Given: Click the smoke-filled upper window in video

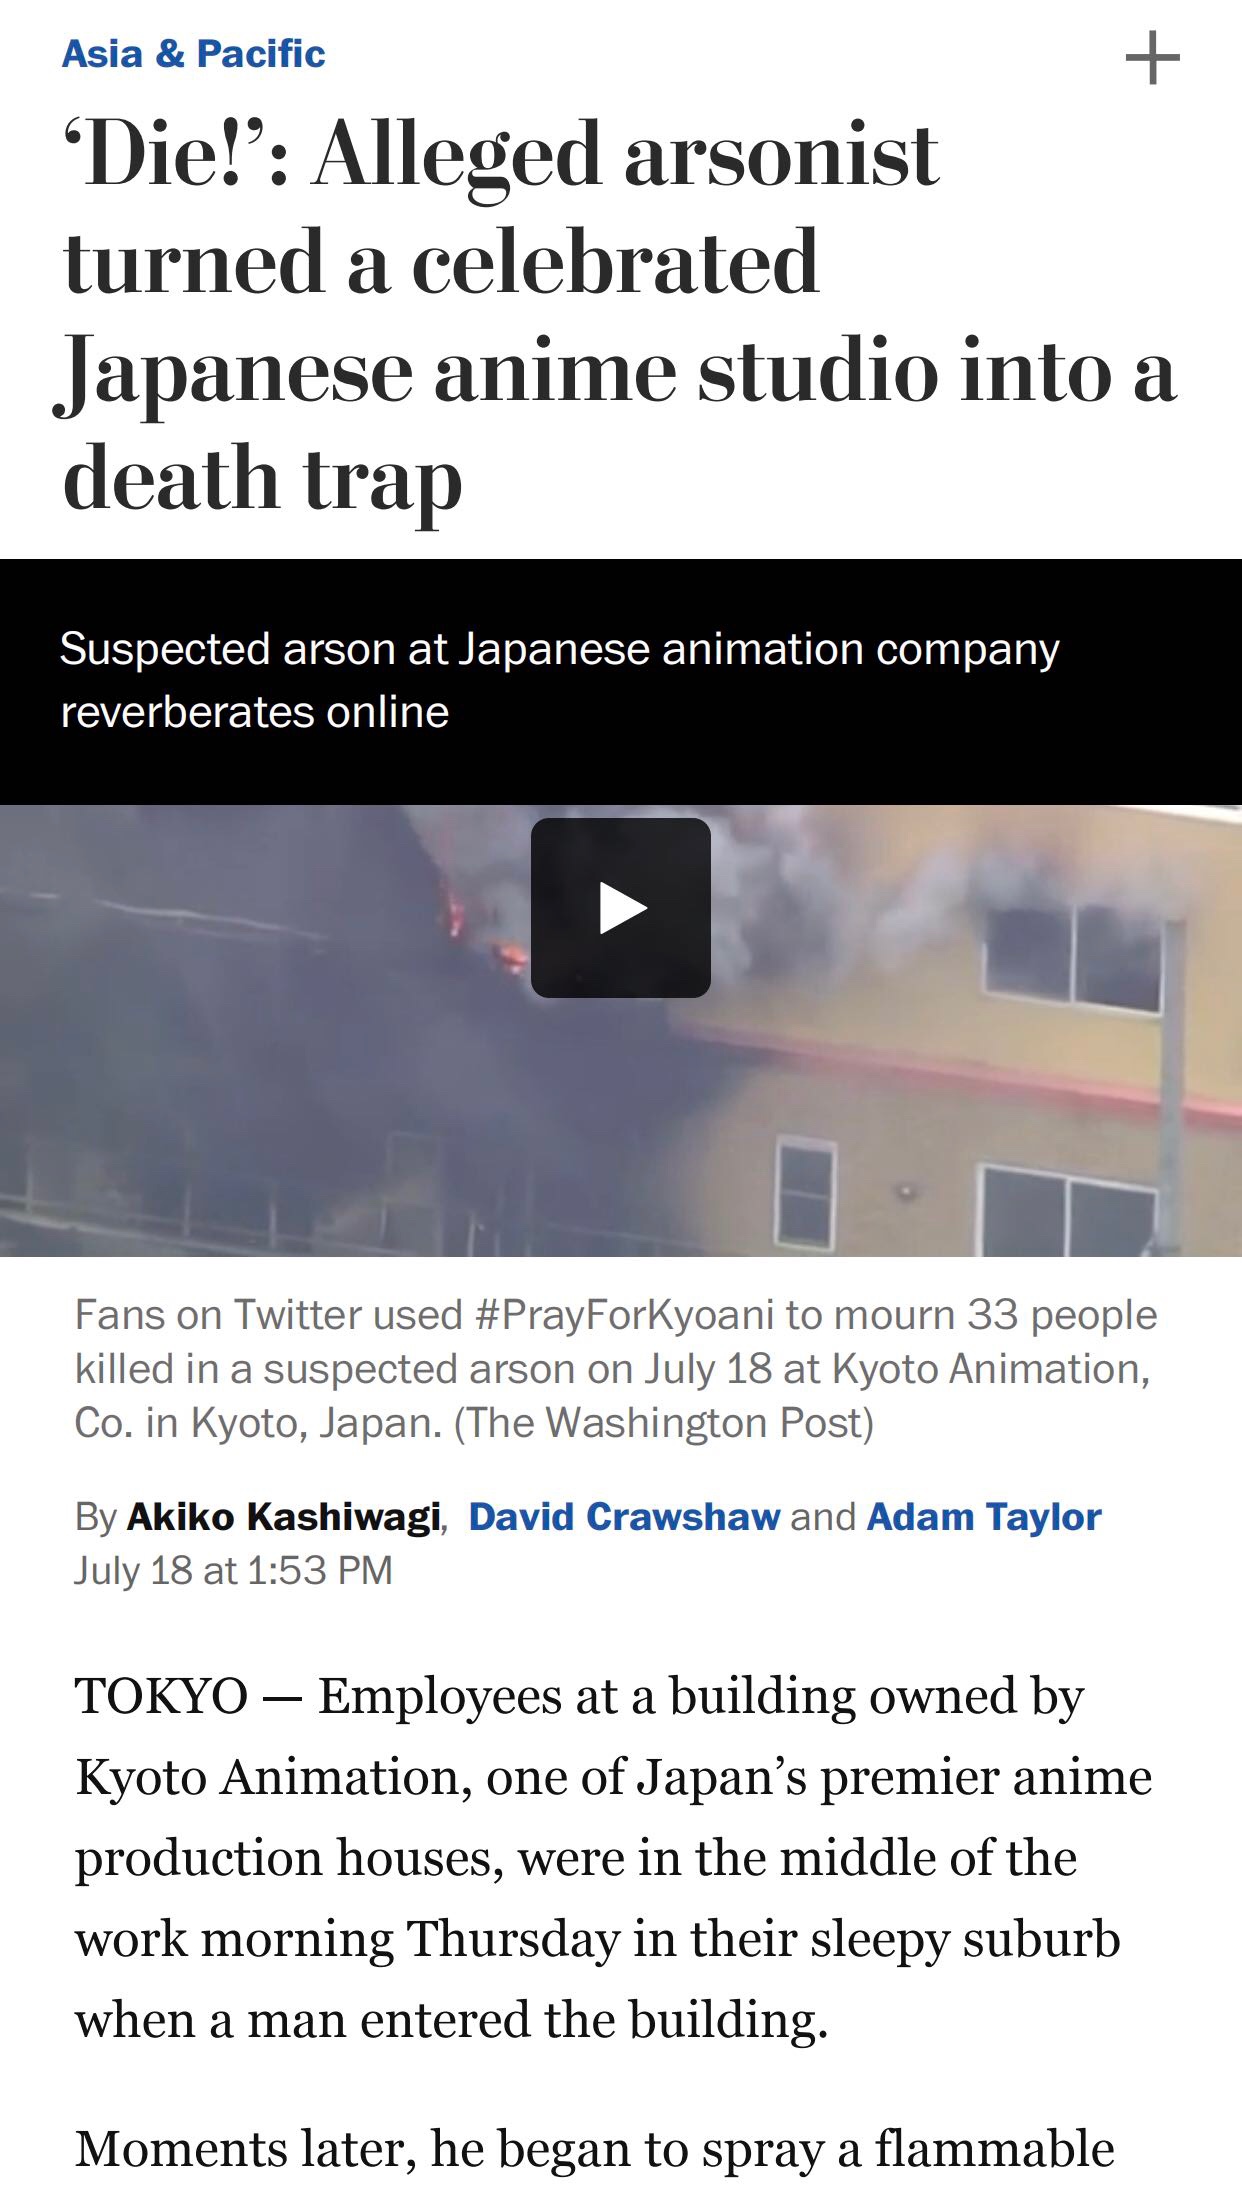Looking at the screenshot, I should (x=1072, y=955).
